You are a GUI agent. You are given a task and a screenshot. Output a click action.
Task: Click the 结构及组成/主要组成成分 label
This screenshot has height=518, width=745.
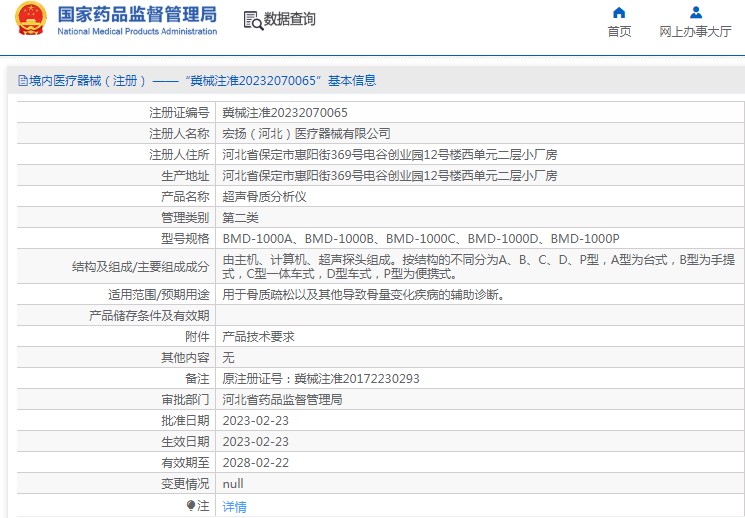click(x=141, y=267)
